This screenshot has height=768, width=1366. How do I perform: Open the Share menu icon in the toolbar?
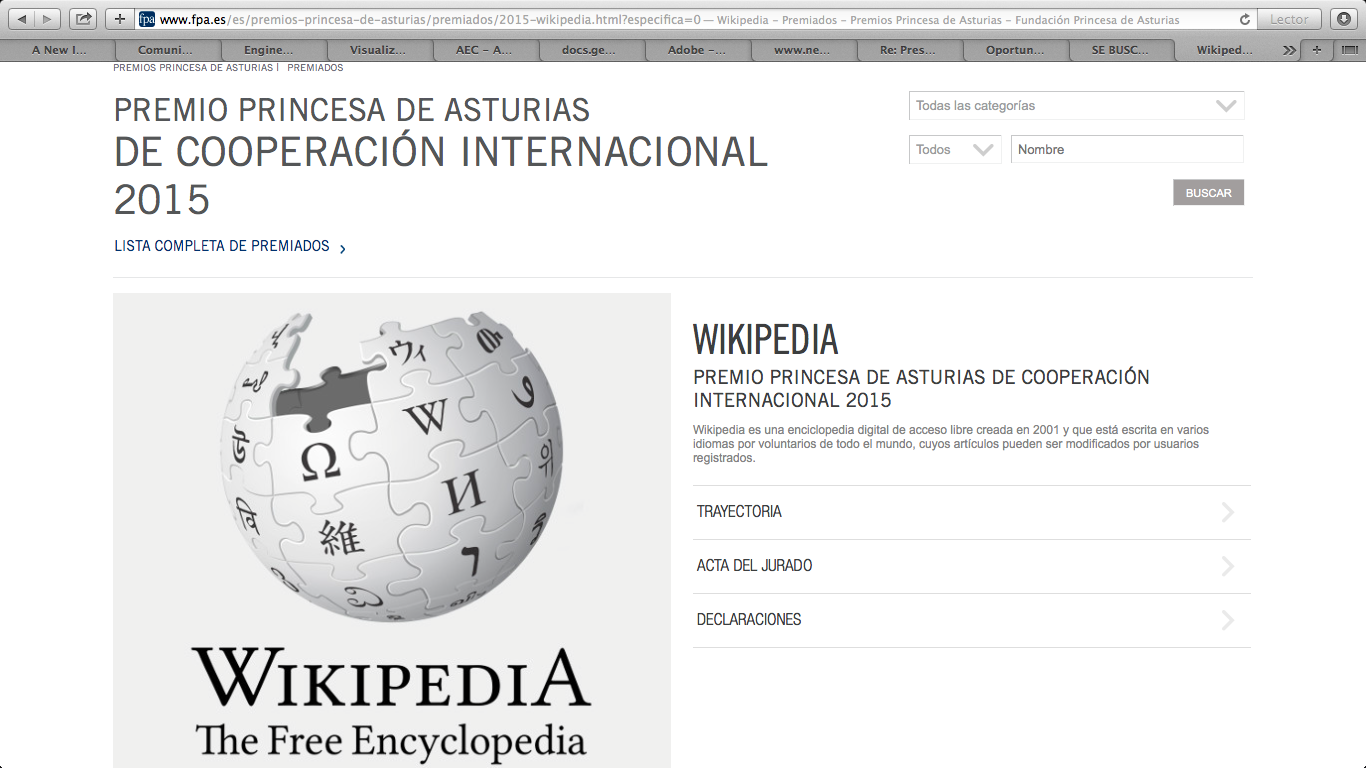pyautogui.click(x=84, y=19)
